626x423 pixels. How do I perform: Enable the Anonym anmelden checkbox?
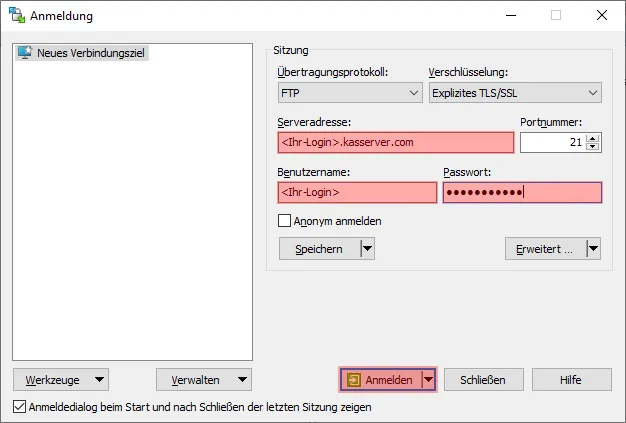point(284,221)
